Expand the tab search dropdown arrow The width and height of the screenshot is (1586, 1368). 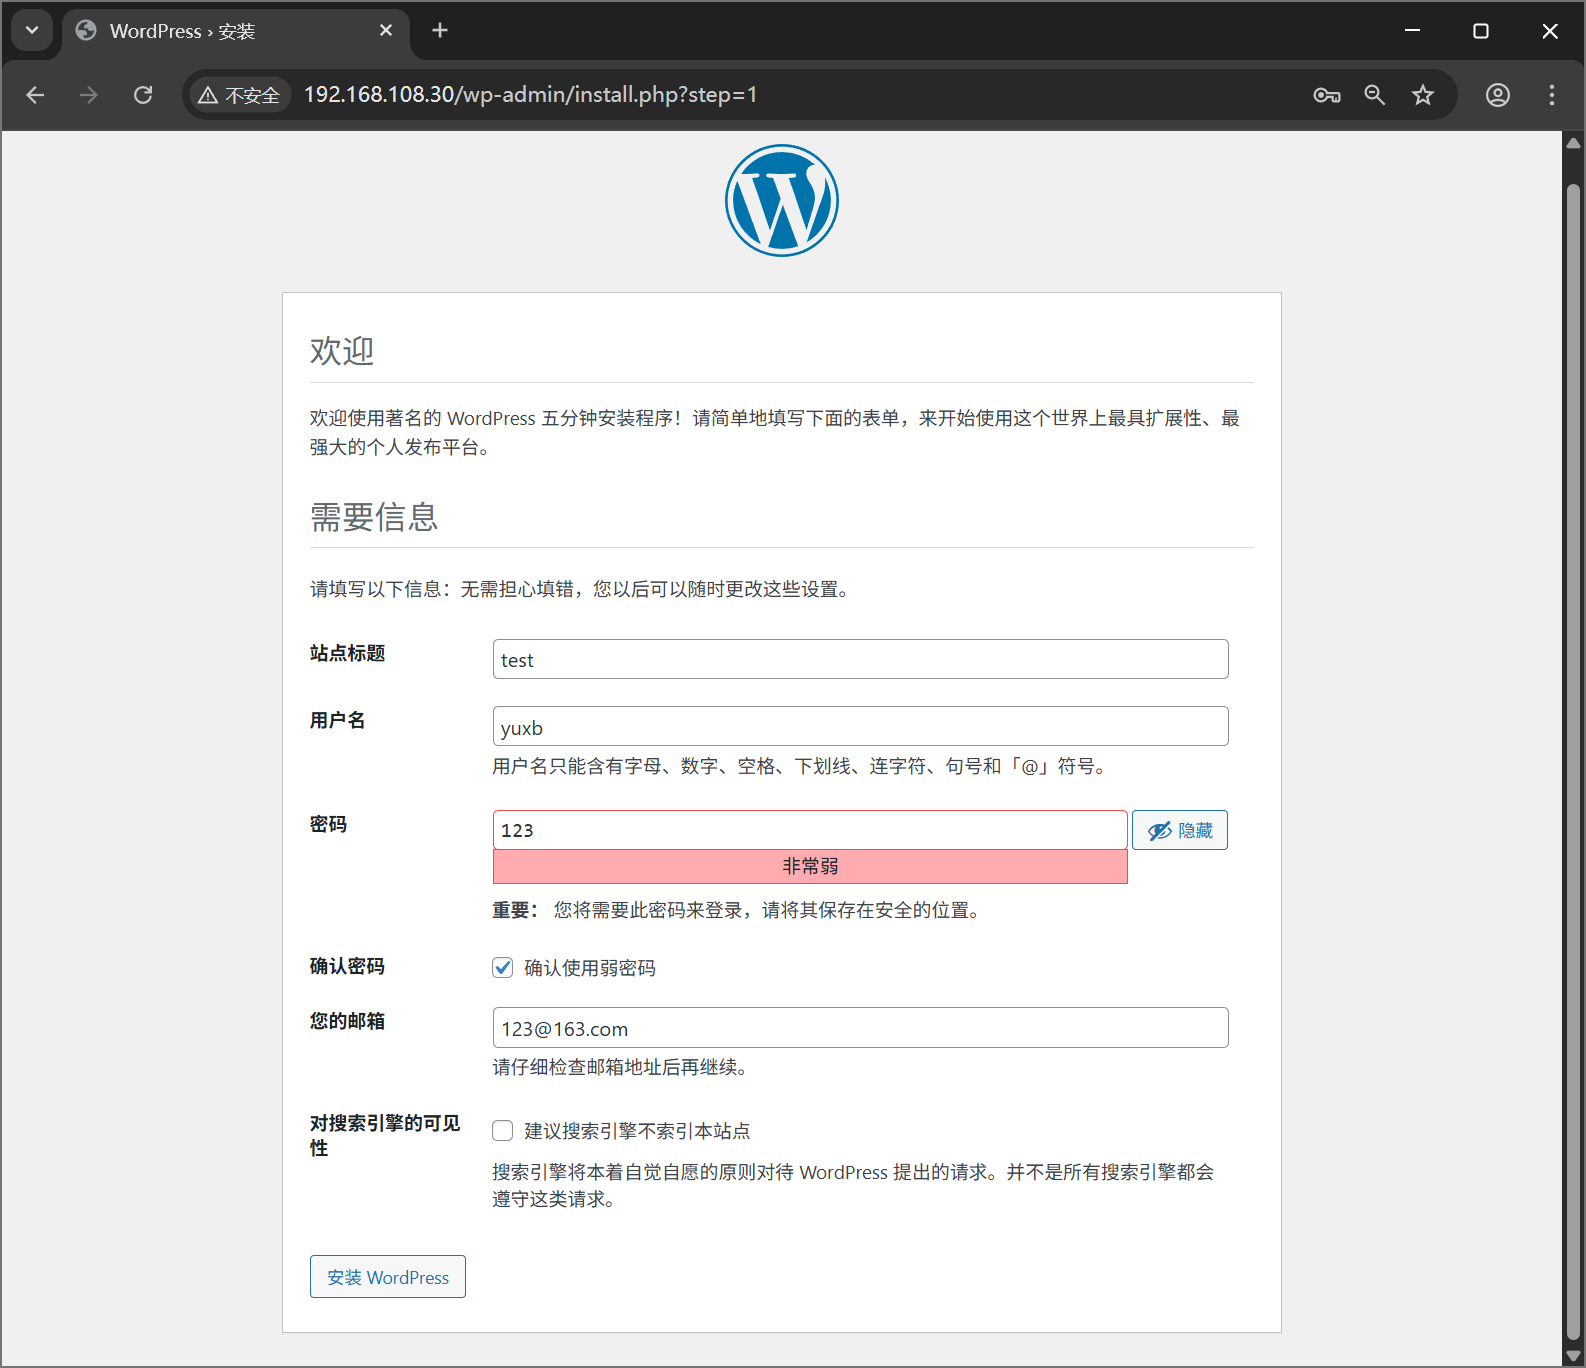pyautogui.click(x=32, y=30)
